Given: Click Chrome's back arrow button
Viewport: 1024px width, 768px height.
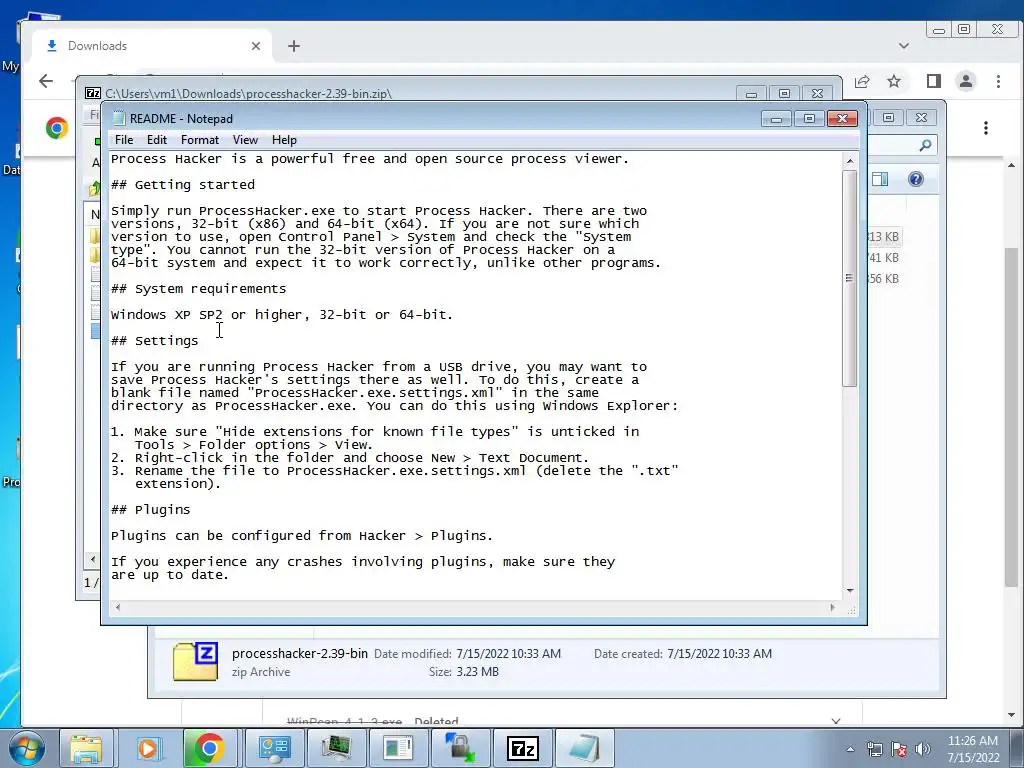Looking at the screenshot, I should [x=46, y=81].
